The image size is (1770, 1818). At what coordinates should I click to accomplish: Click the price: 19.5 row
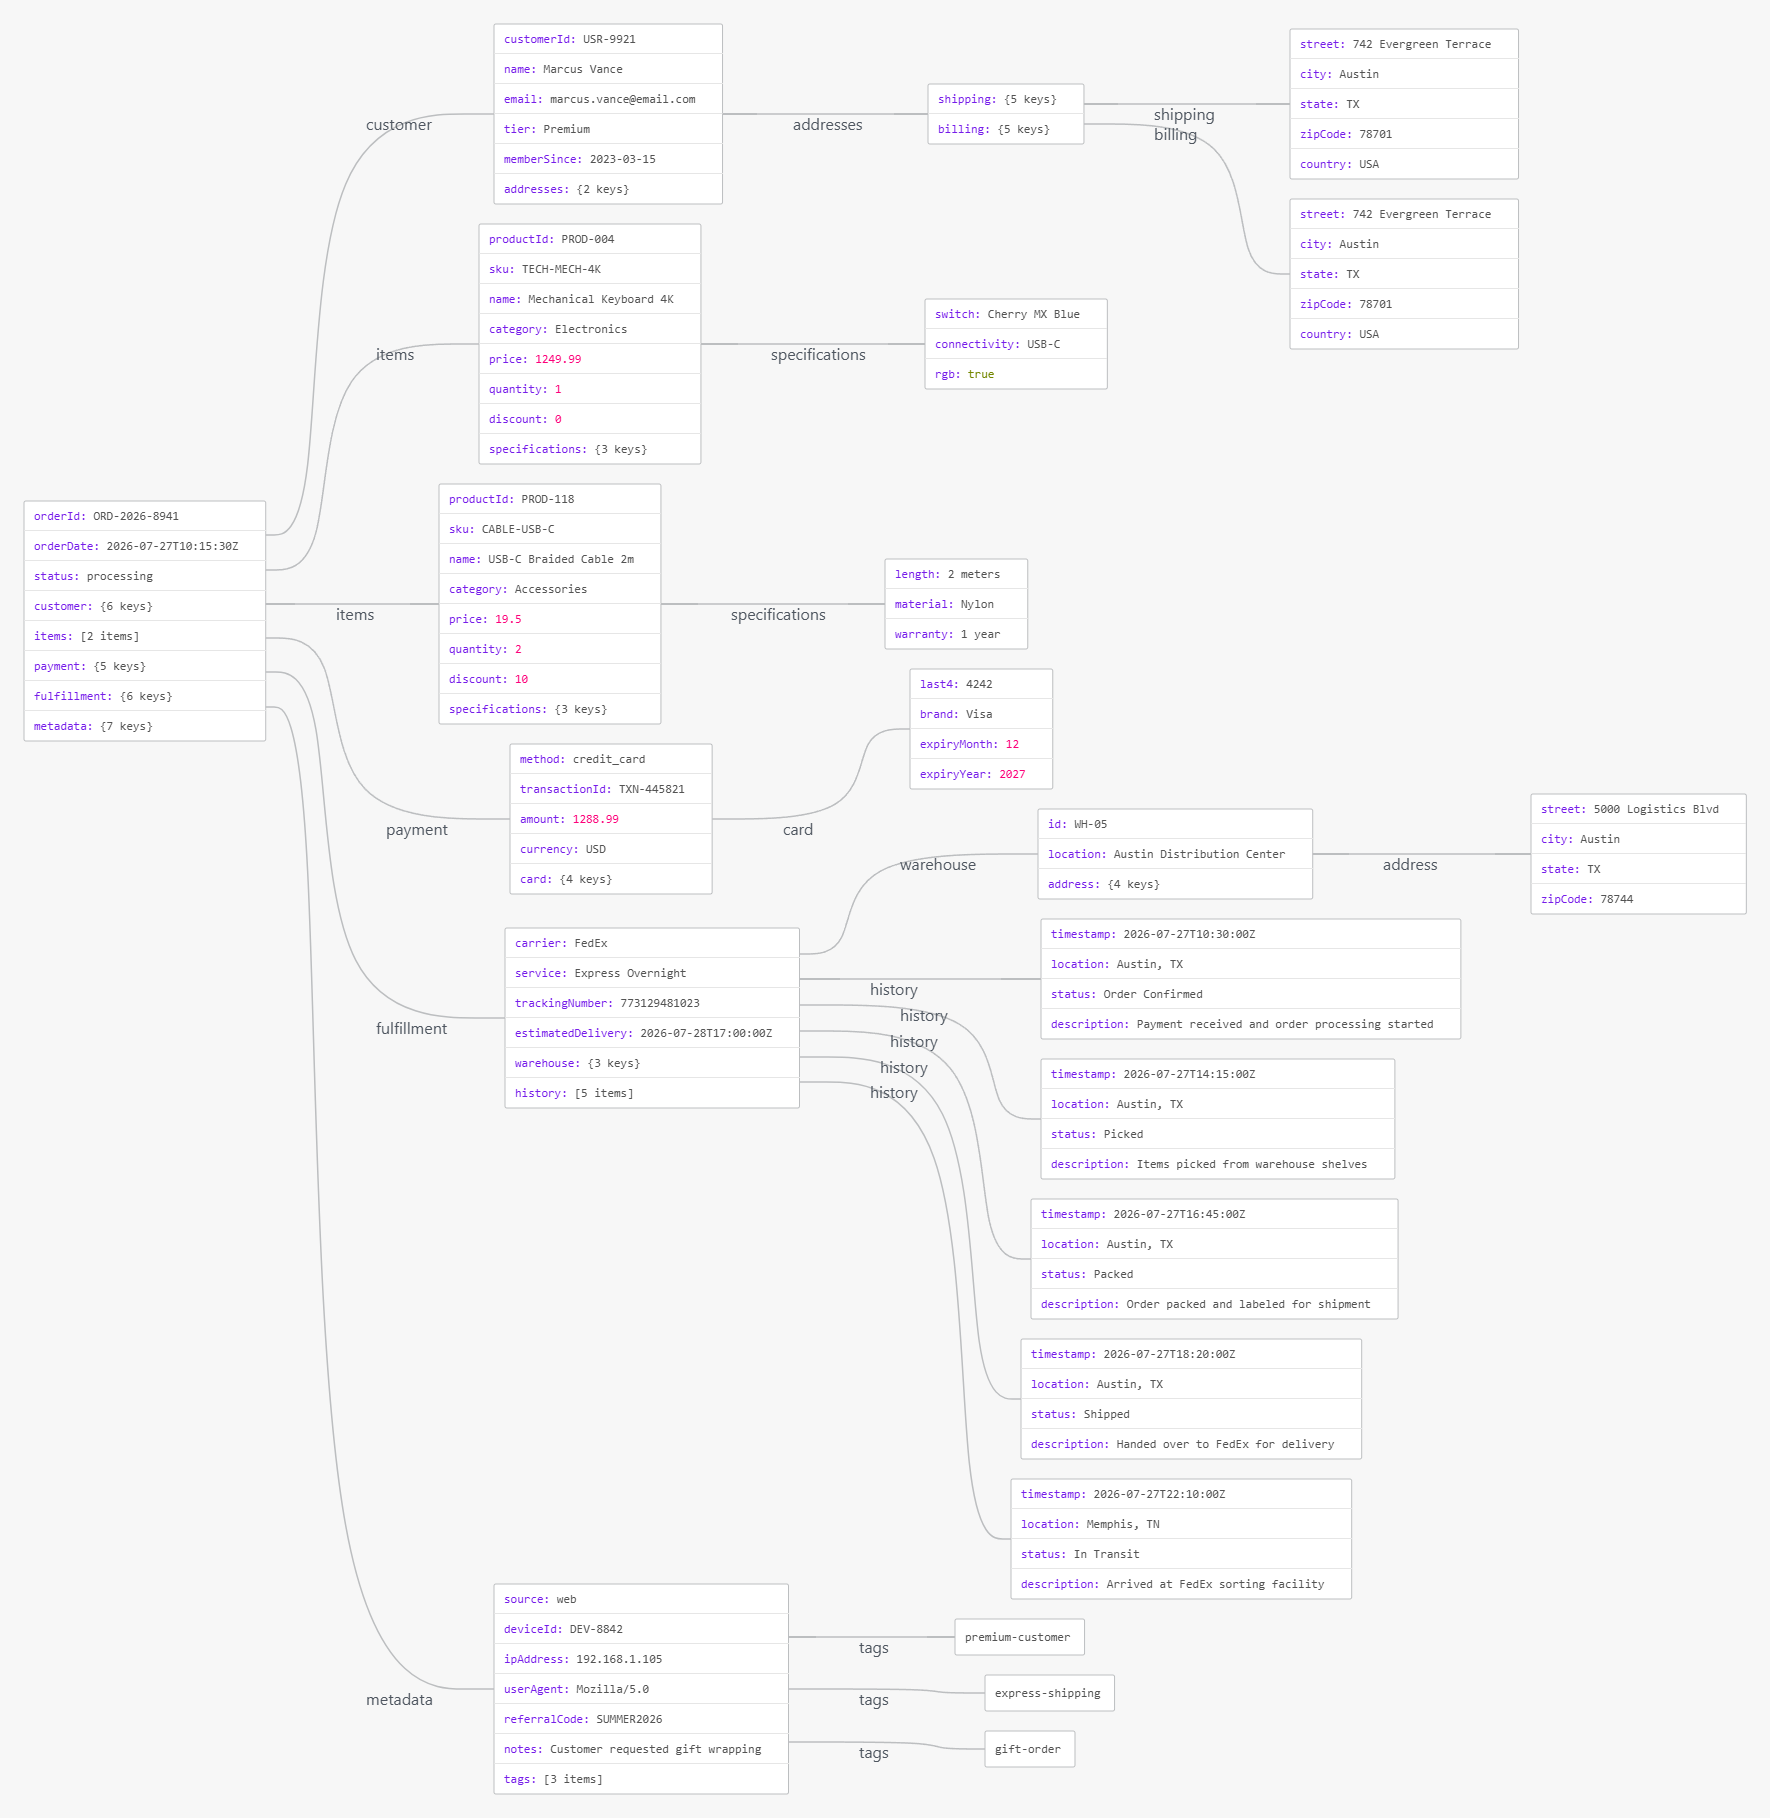point(550,619)
